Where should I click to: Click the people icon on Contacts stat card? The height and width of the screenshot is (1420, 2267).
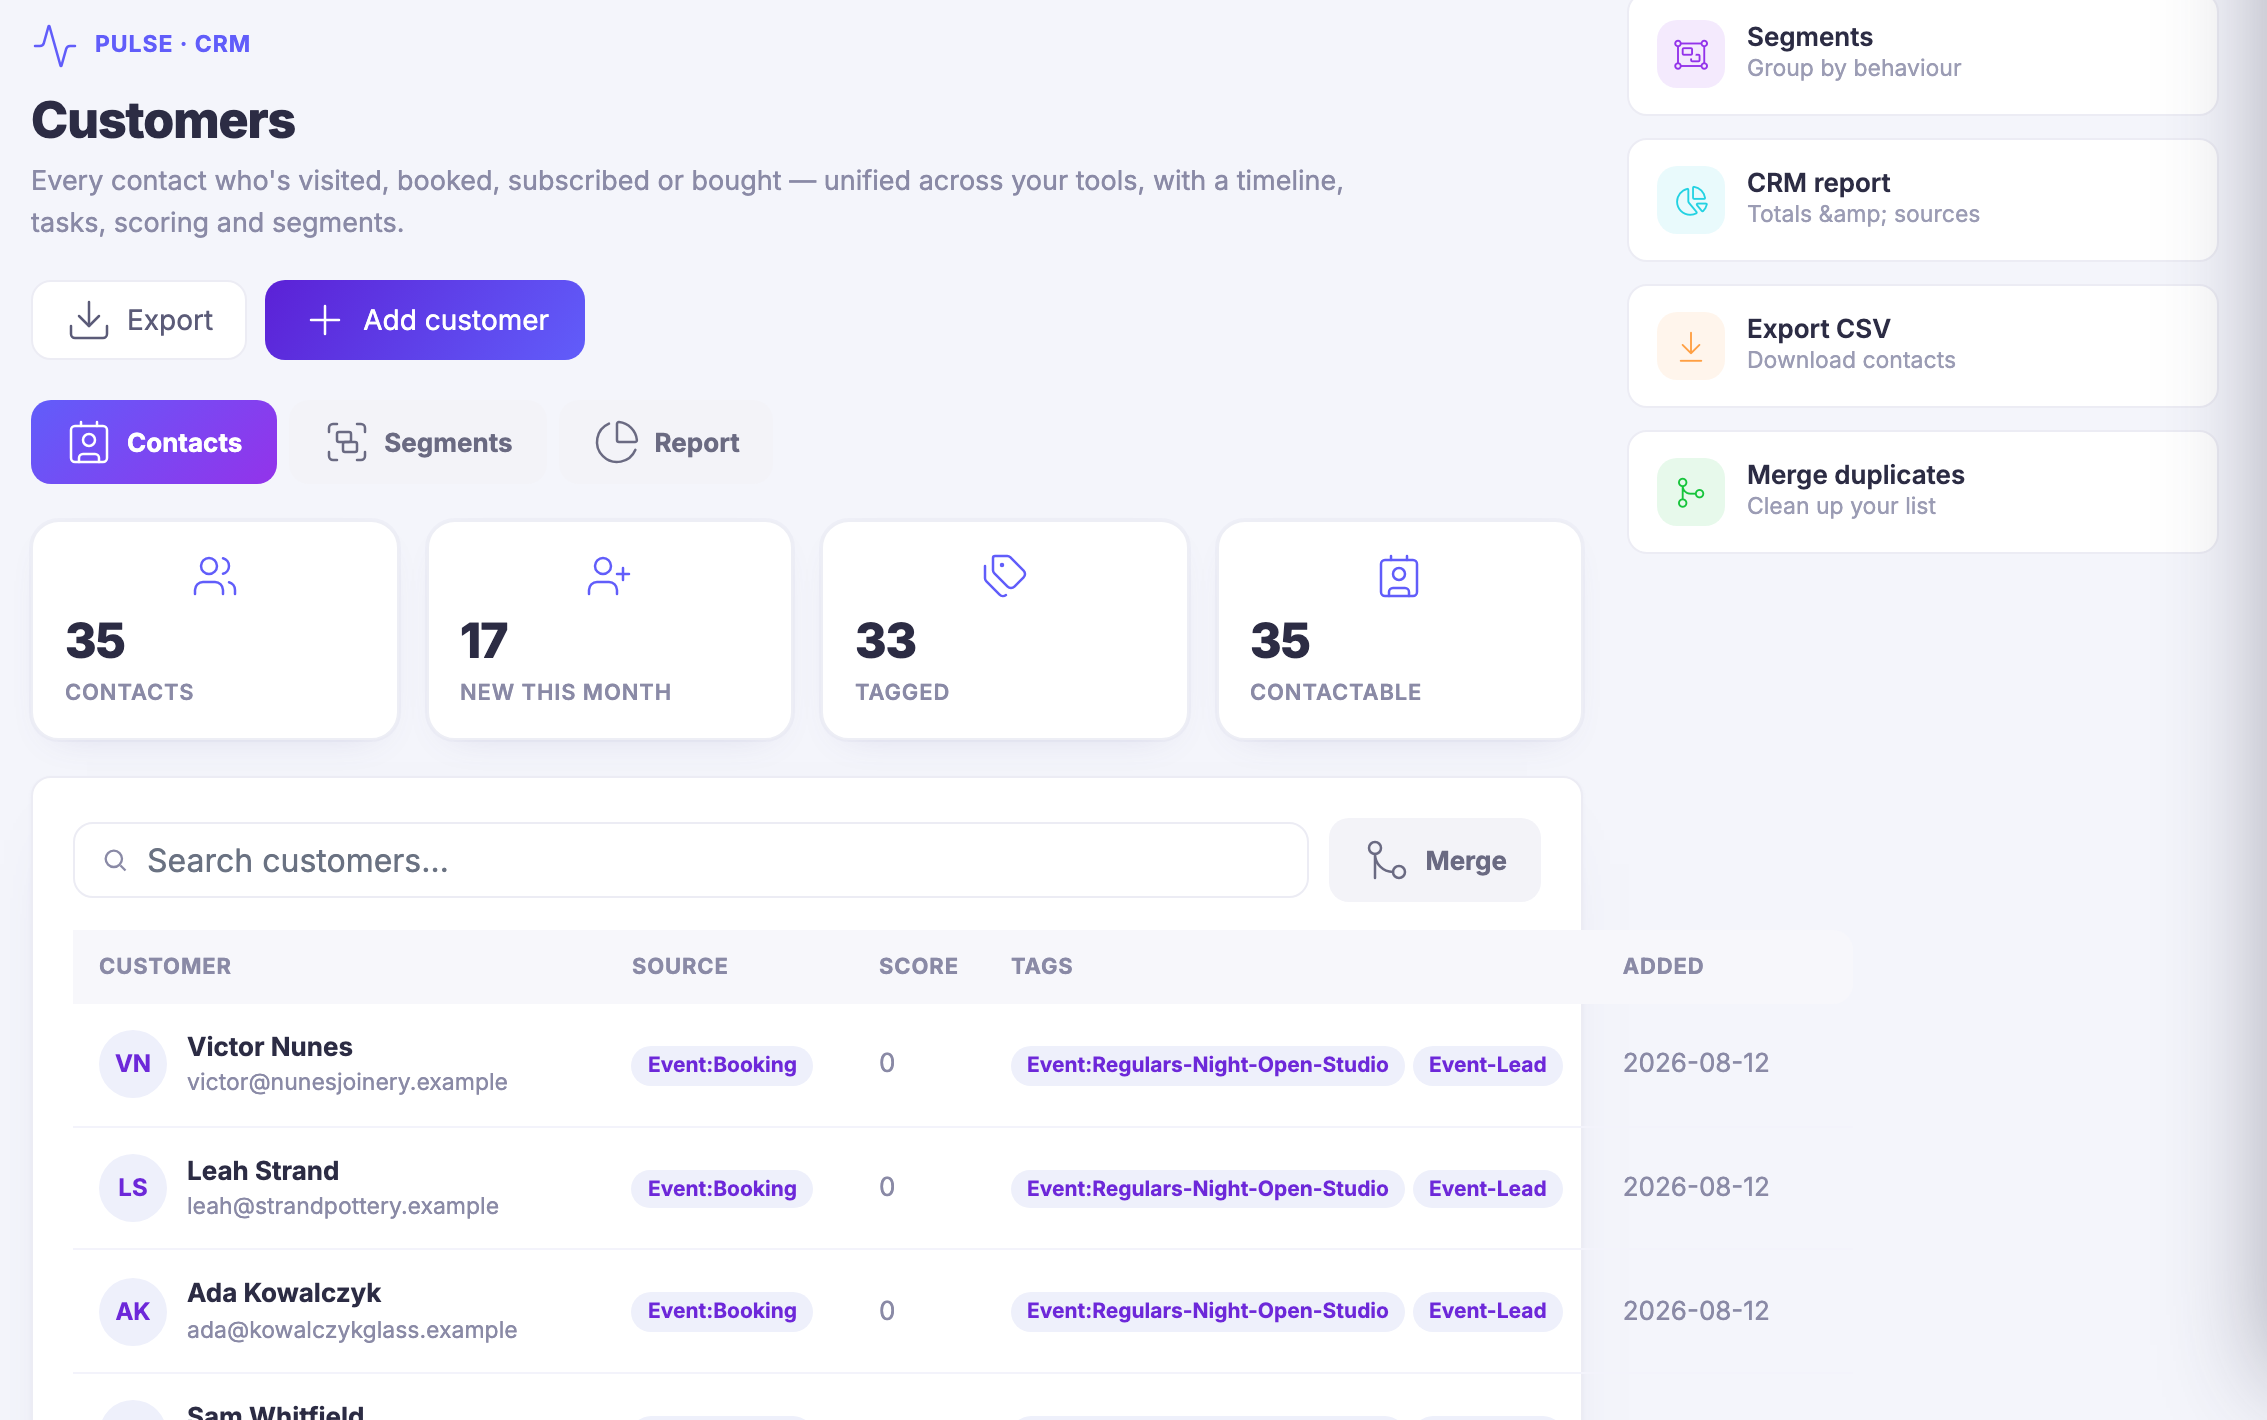[215, 576]
